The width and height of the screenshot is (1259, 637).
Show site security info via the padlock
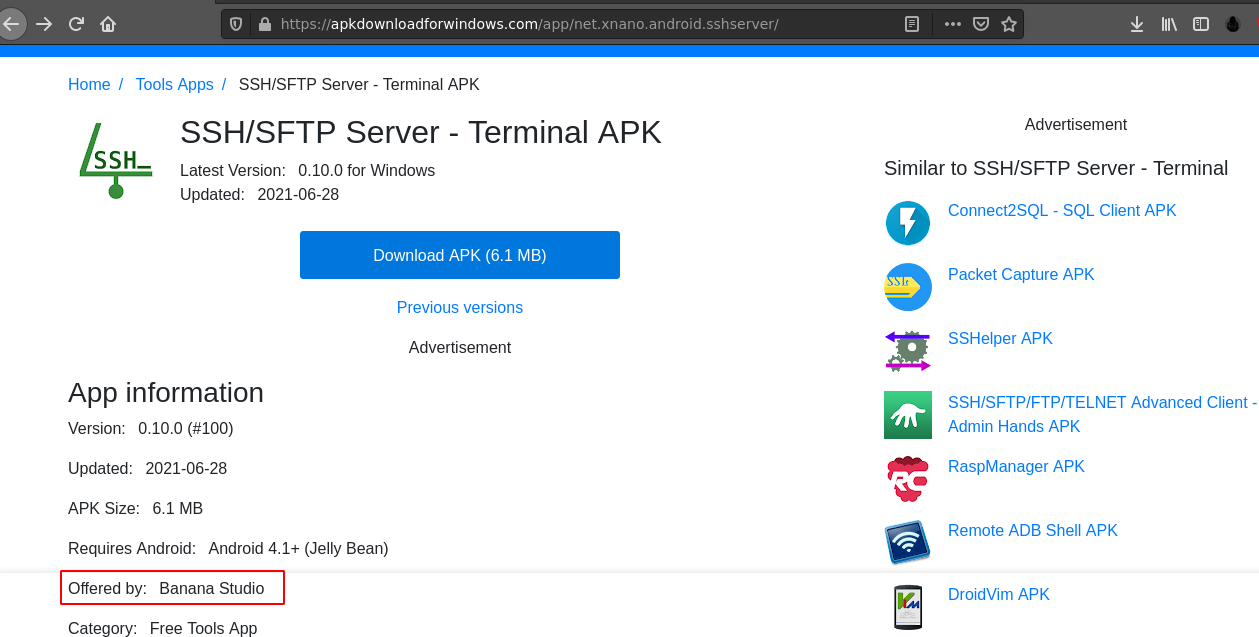(264, 24)
